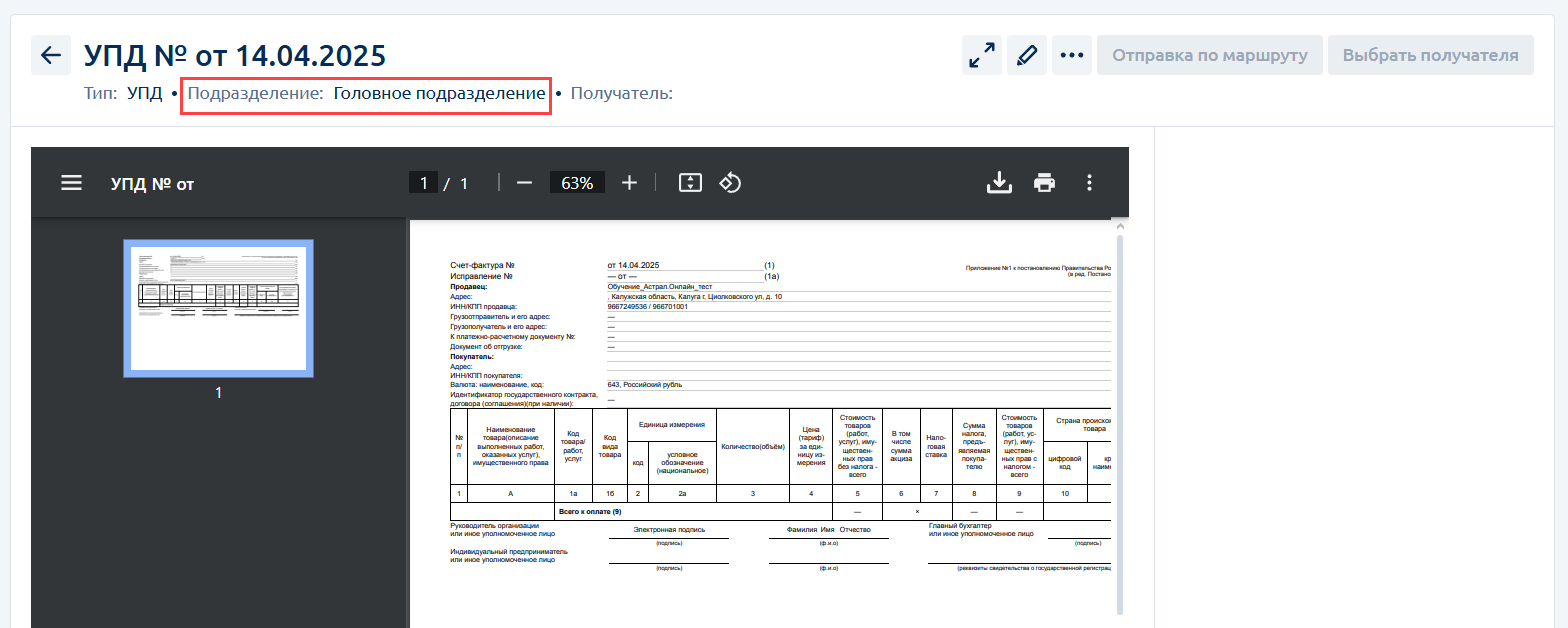Image resolution: width=1568 pixels, height=628 pixels.
Task: Click seller name Обучение_Астрал.Онлайн_тест
Action: point(659,286)
